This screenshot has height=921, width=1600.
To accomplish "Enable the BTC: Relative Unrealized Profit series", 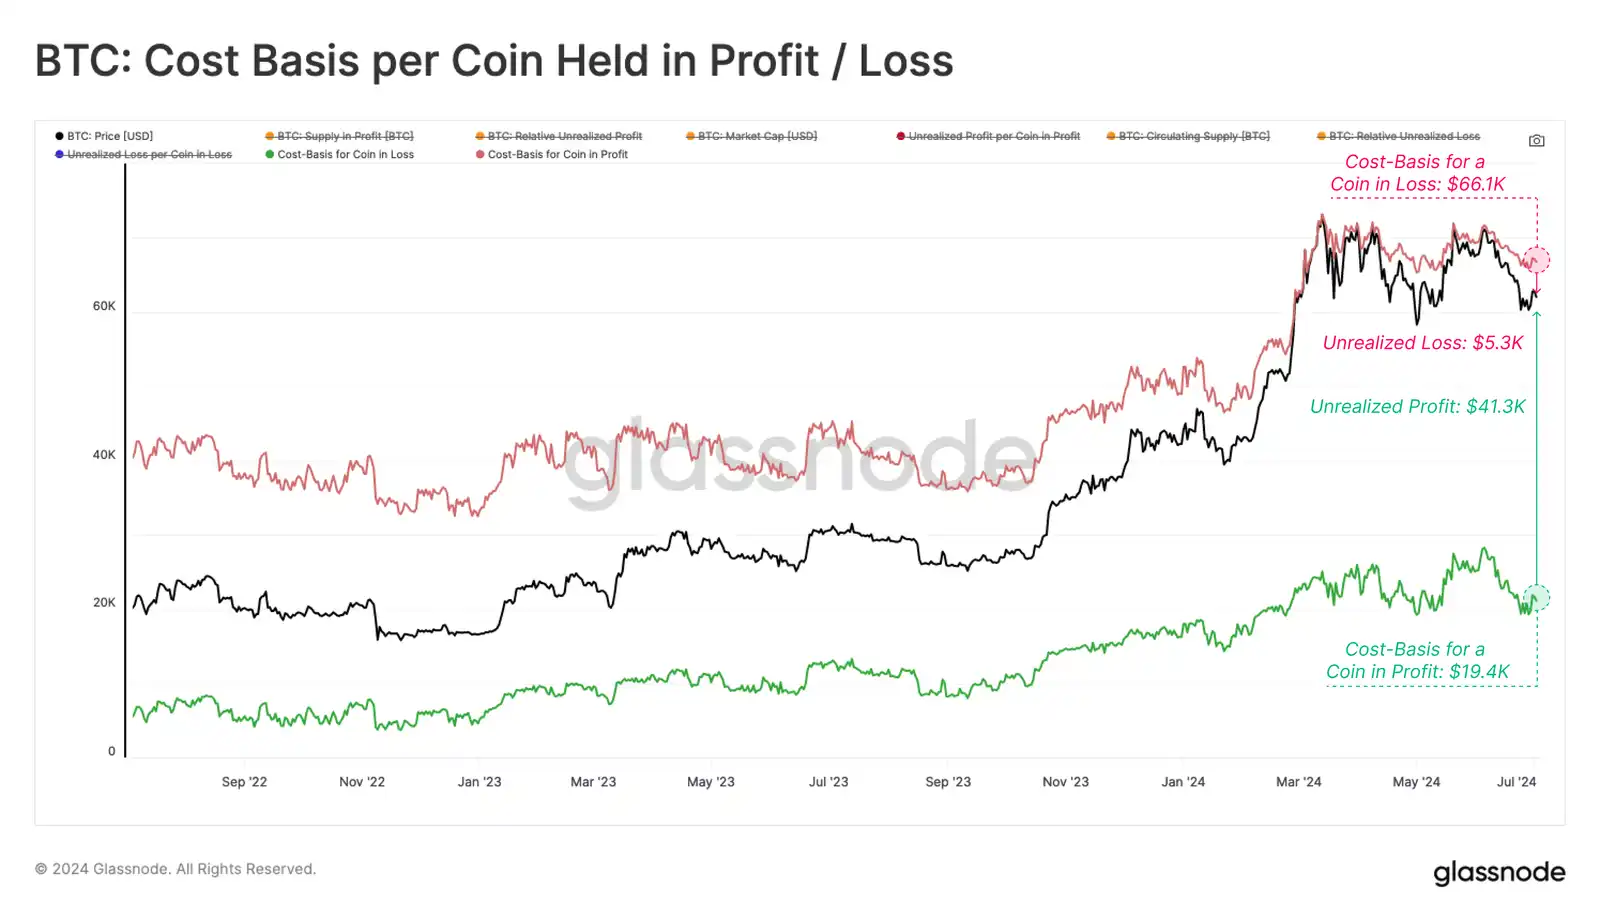I will coord(564,136).
